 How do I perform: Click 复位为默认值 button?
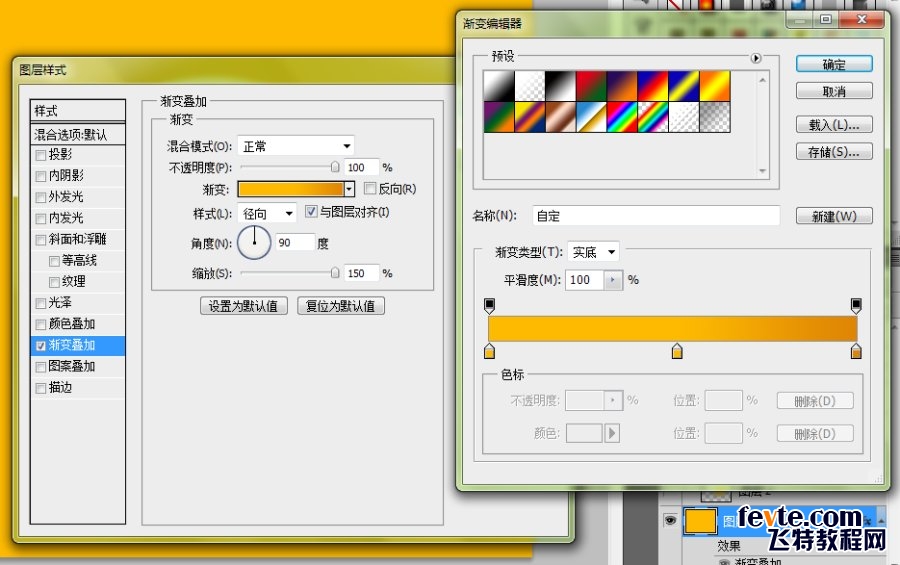pos(341,306)
